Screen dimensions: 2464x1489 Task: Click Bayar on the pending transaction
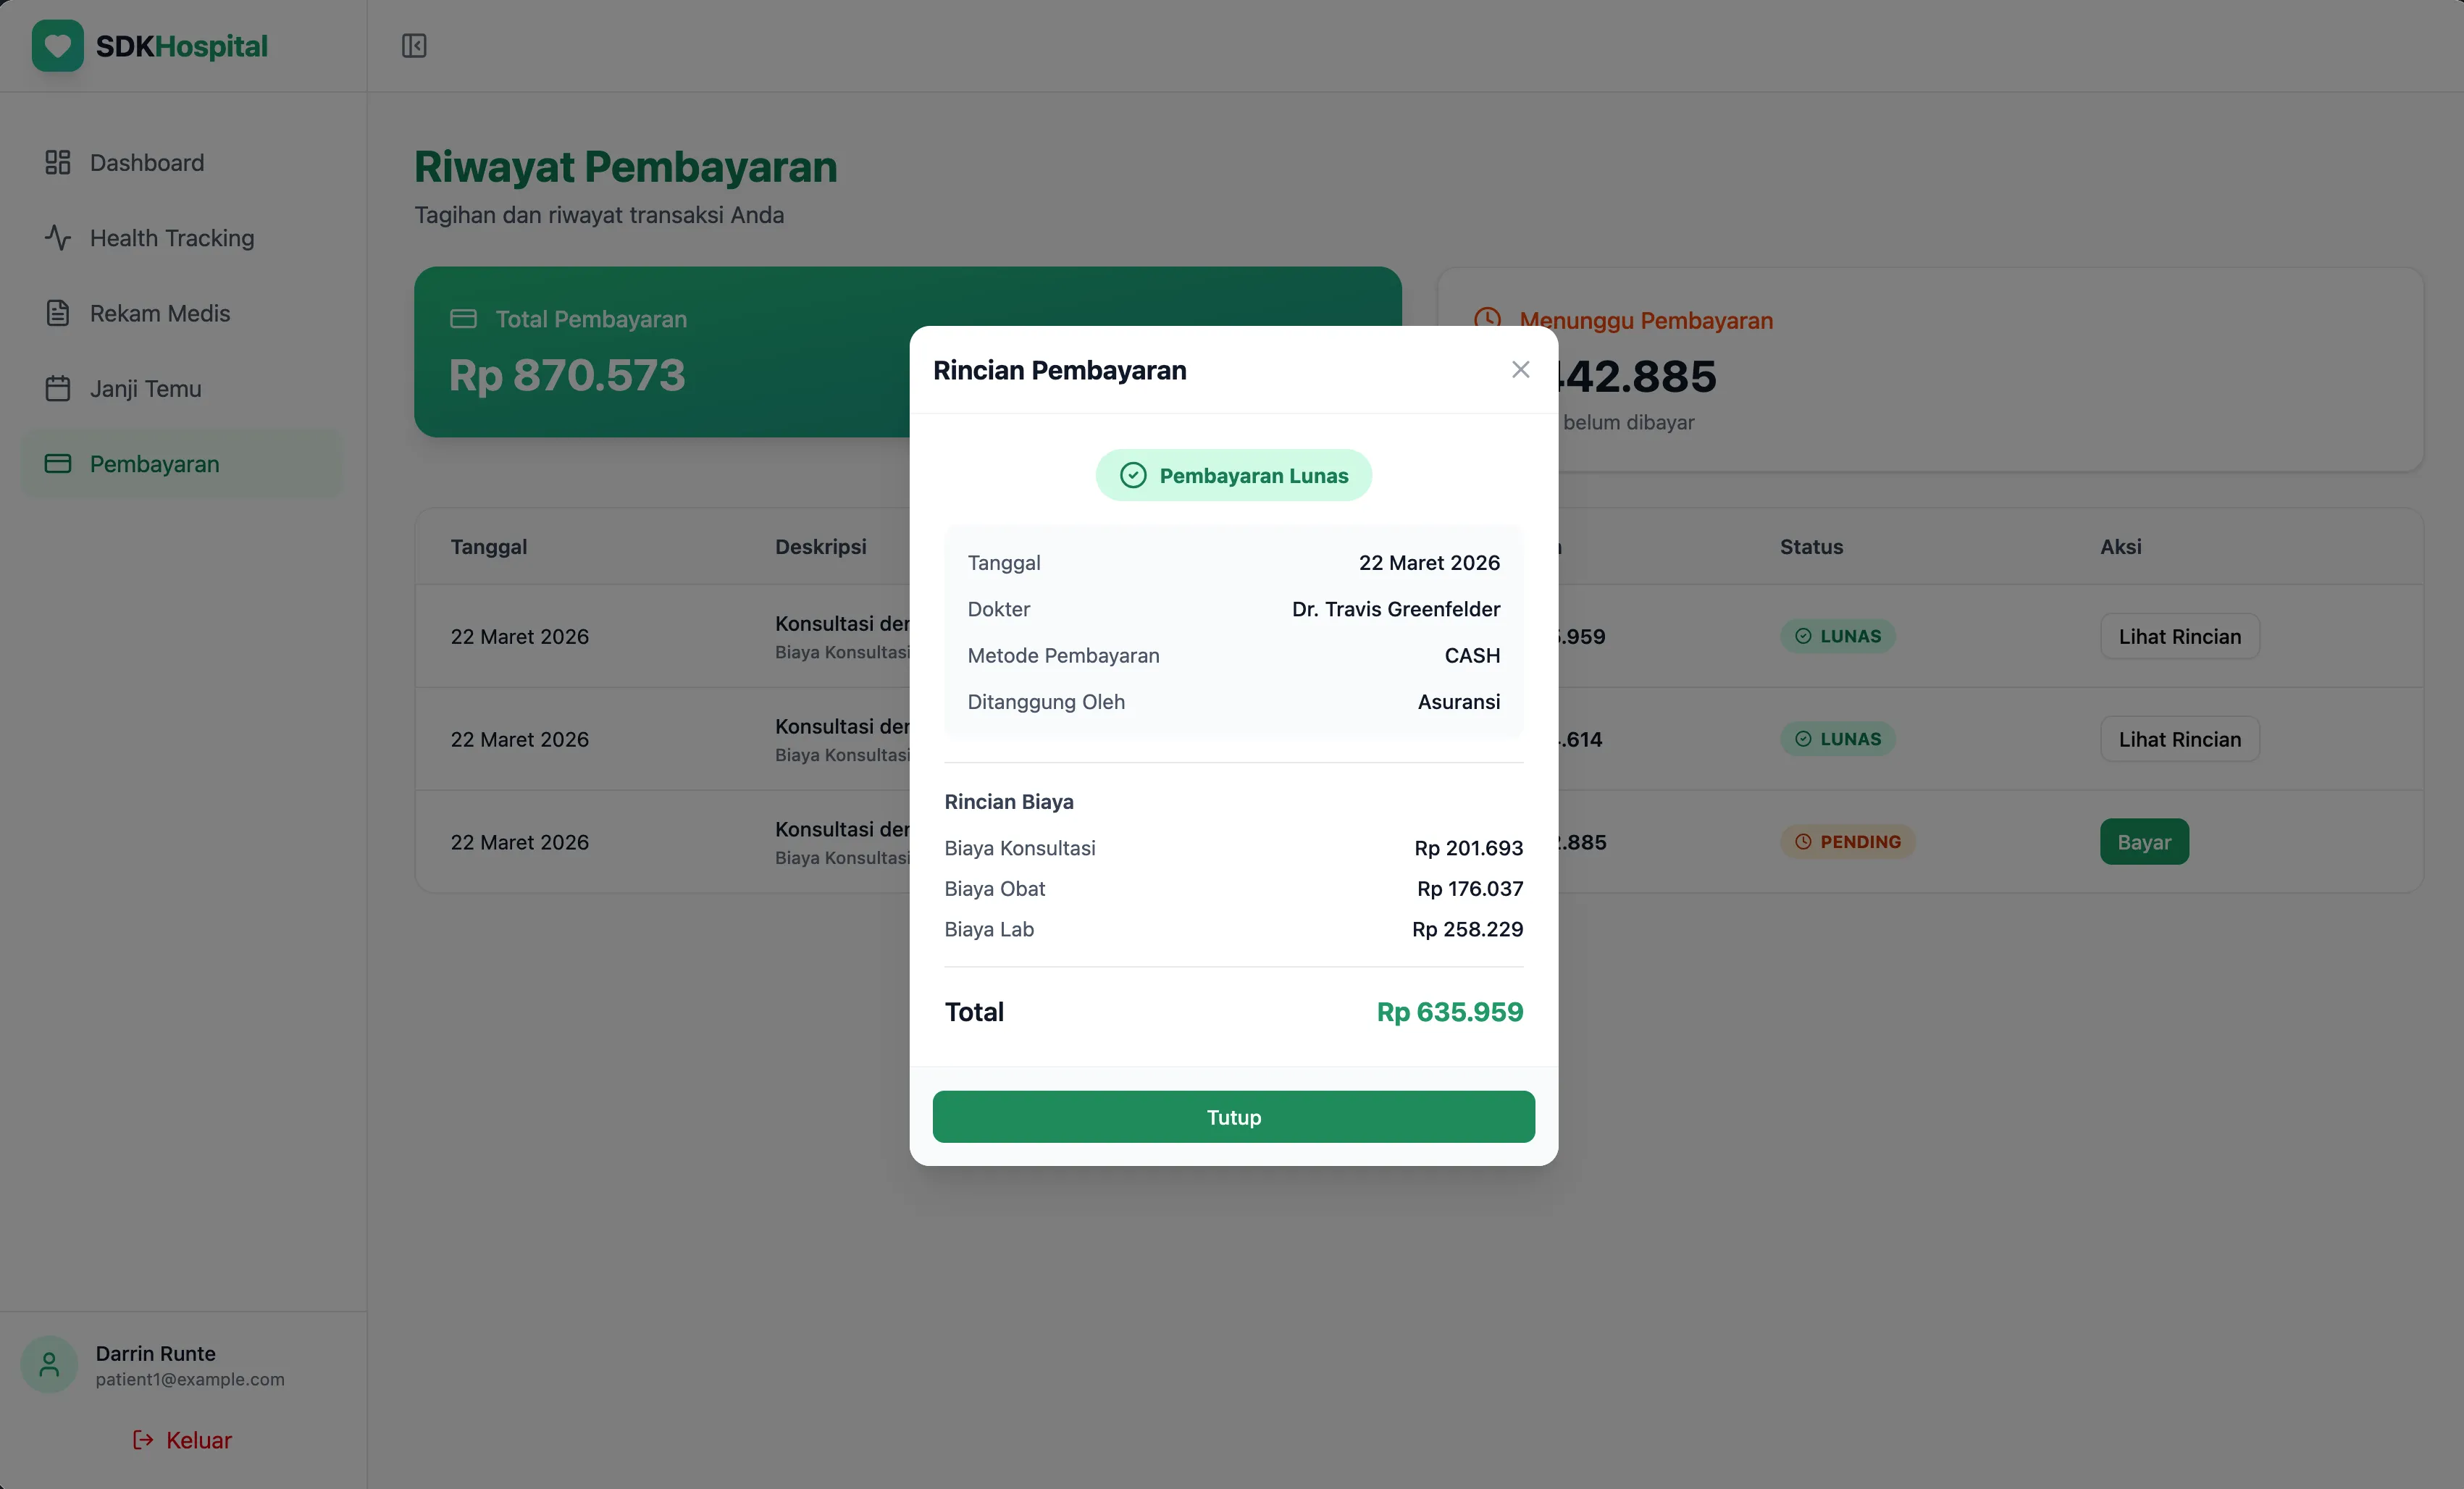pyautogui.click(x=2144, y=841)
